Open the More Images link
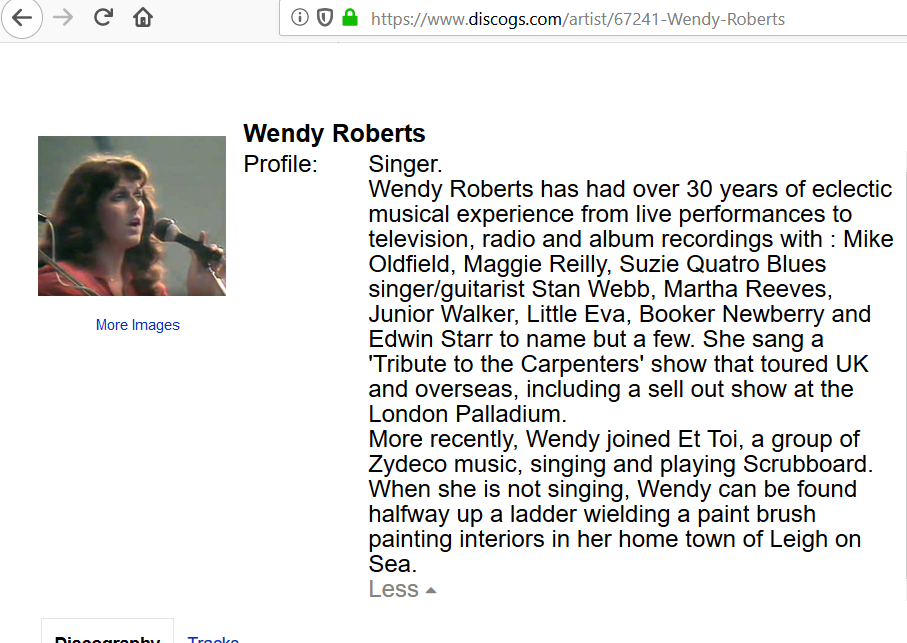This screenshot has width=907, height=643. click(x=138, y=325)
